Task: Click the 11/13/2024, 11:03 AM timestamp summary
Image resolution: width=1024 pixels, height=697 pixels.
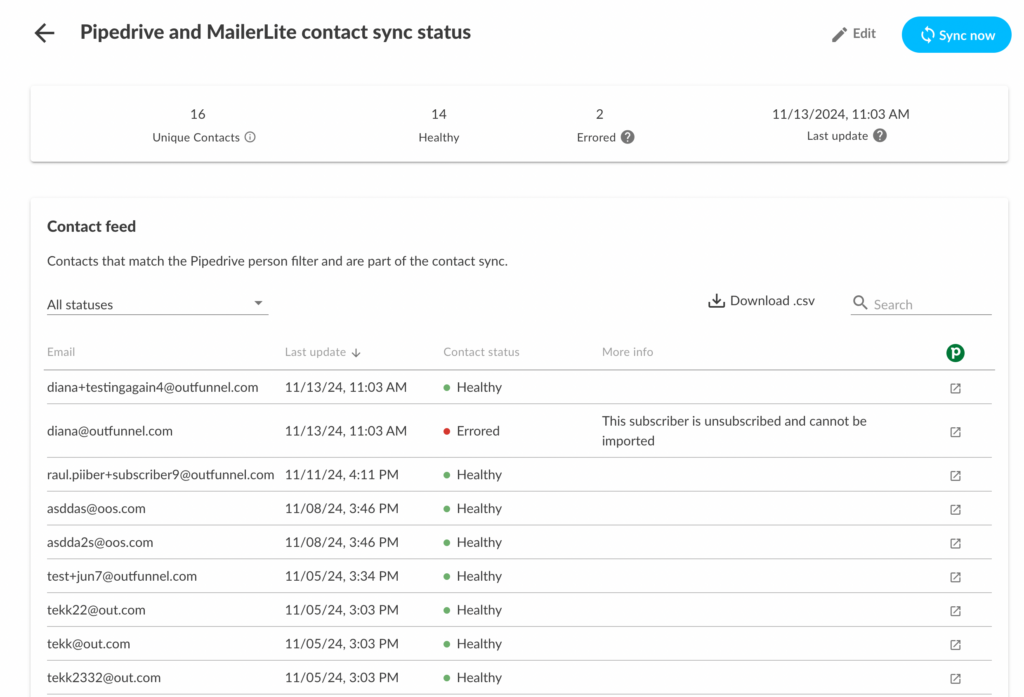Action: pyautogui.click(x=840, y=114)
